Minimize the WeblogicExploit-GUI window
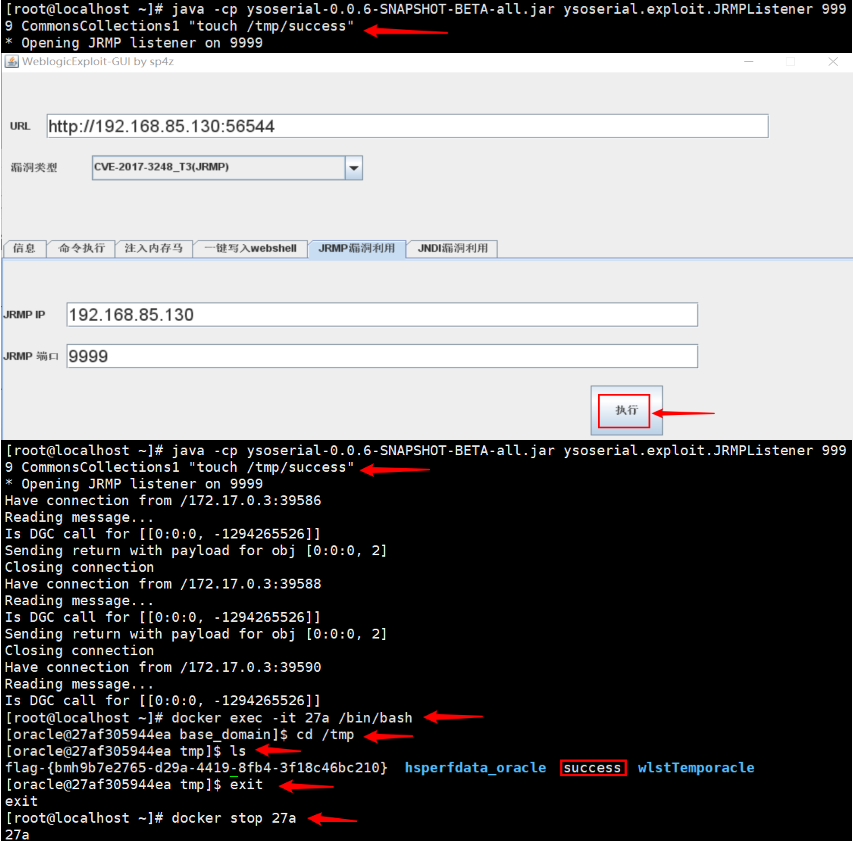The height and width of the screenshot is (841, 853). (x=749, y=61)
